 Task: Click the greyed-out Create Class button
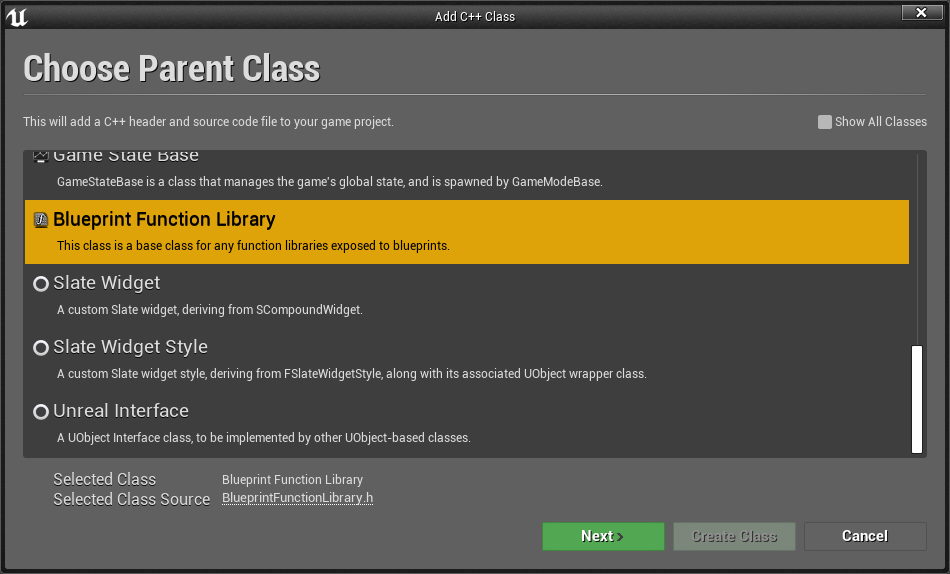point(734,536)
